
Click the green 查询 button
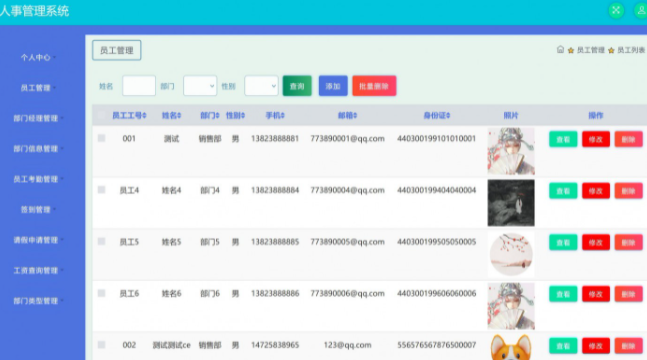[297, 86]
